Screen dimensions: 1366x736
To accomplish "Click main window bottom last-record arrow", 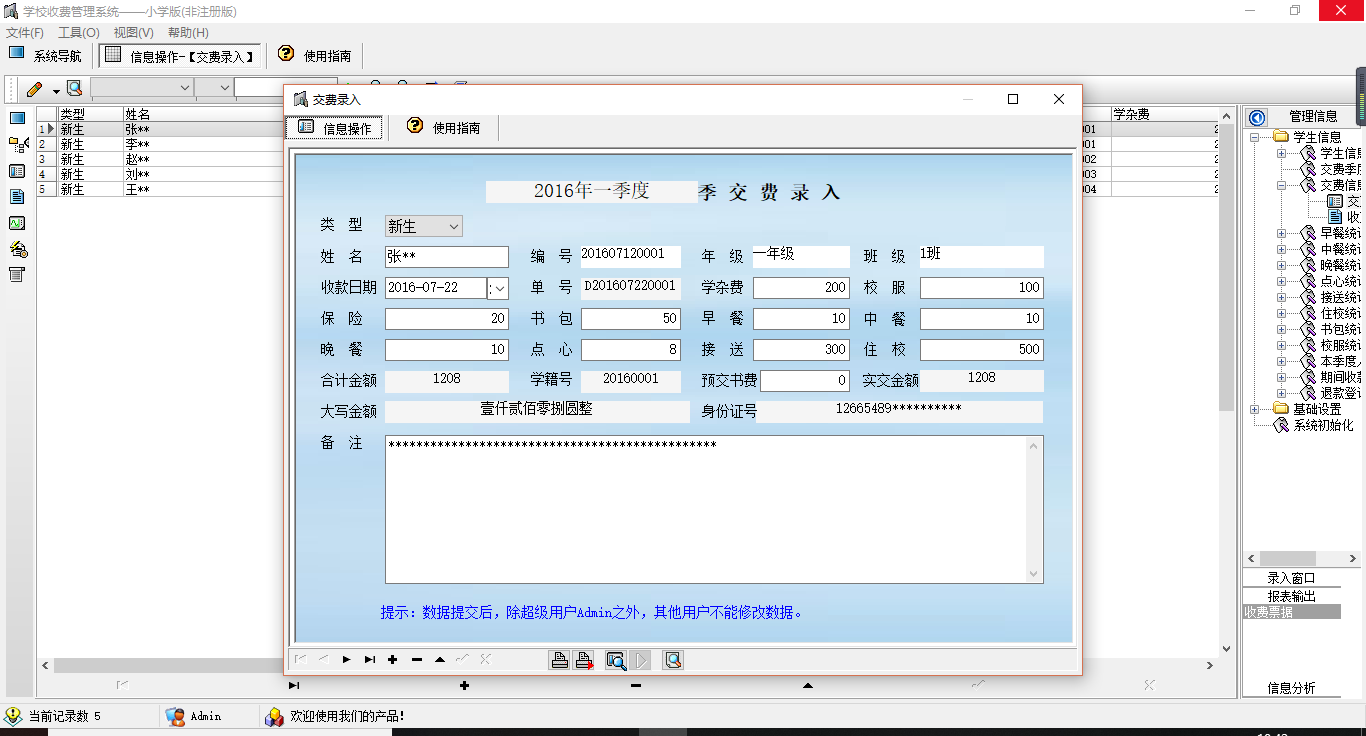I will [x=293, y=685].
